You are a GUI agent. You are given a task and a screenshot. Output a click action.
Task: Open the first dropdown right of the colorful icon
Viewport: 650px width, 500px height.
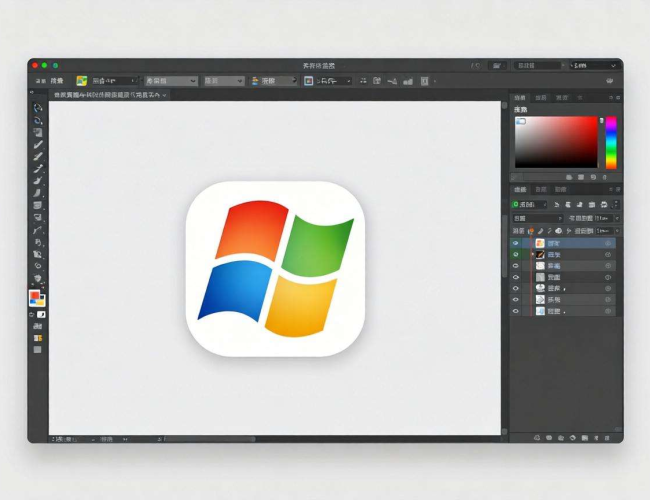tap(114, 81)
